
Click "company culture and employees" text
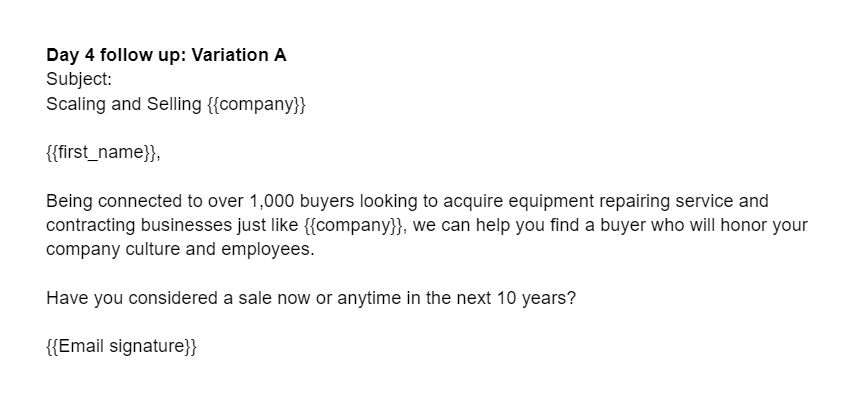tap(180, 250)
